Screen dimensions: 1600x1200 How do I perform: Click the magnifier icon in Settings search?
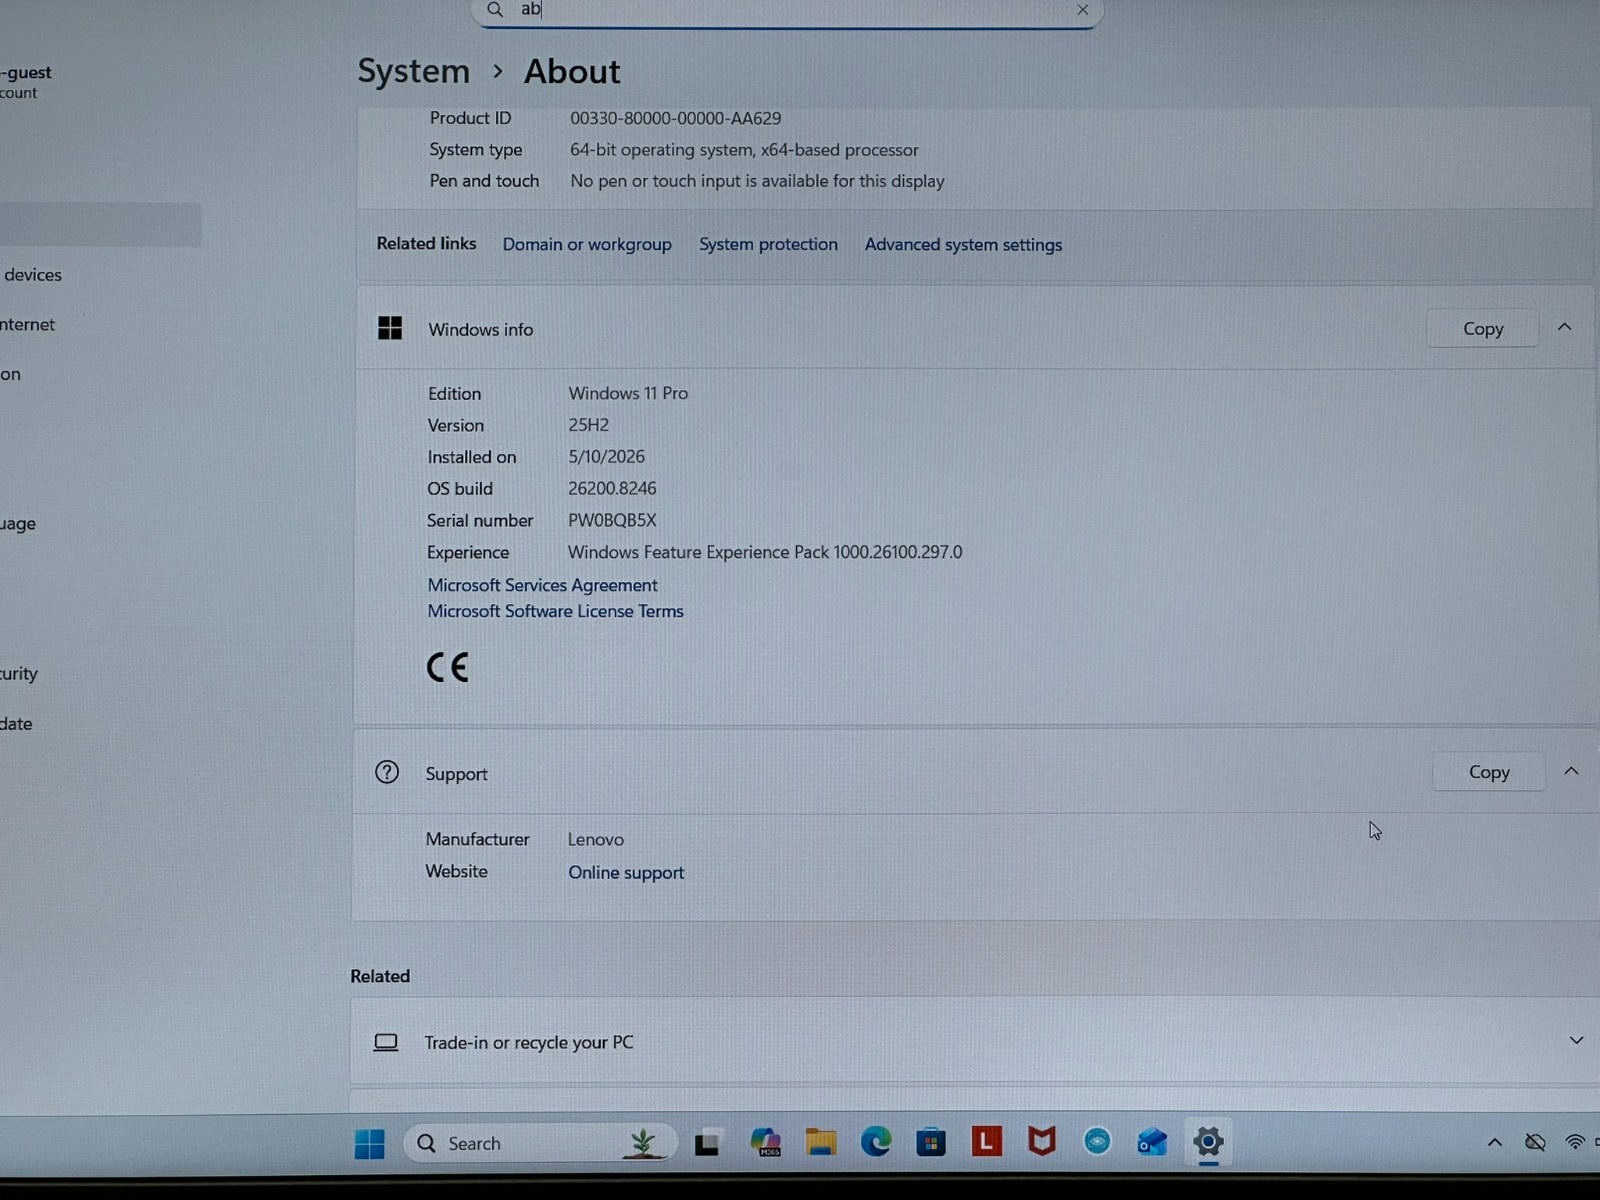click(x=495, y=10)
